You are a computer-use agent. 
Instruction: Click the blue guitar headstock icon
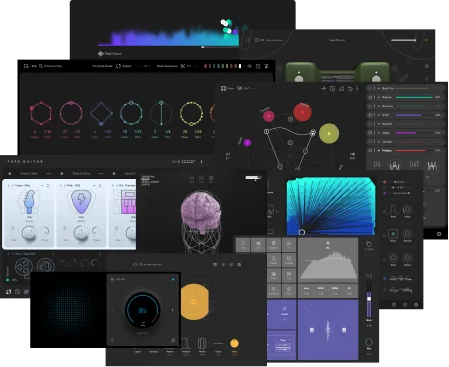[x=29, y=202]
